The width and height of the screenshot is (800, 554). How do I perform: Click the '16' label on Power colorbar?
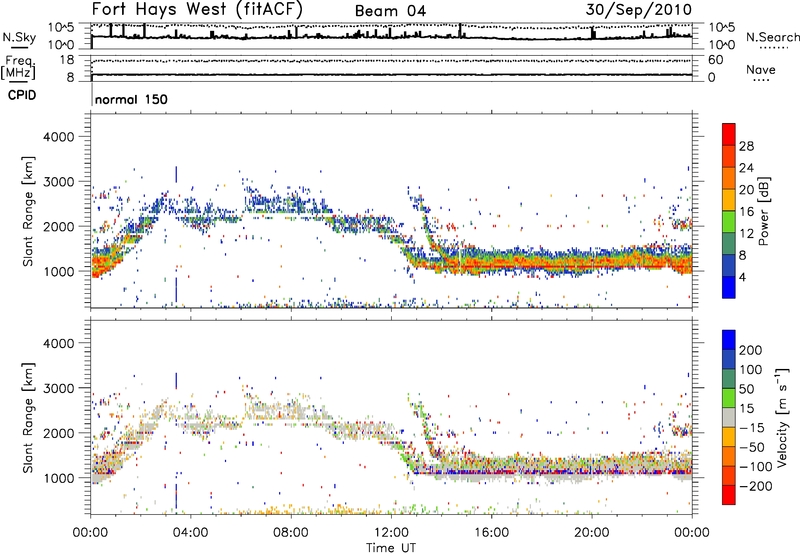pyautogui.click(x=746, y=212)
